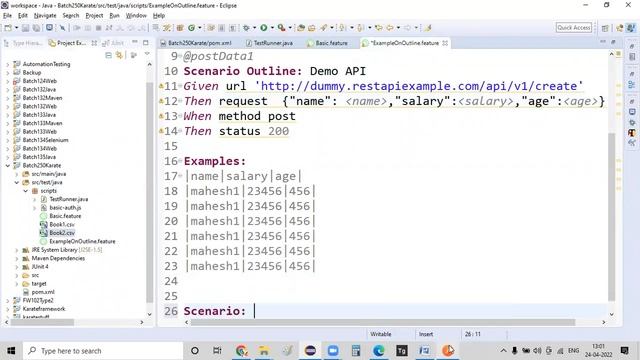
Task: Open the Run button dropdown arrow
Action: point(272,28)
